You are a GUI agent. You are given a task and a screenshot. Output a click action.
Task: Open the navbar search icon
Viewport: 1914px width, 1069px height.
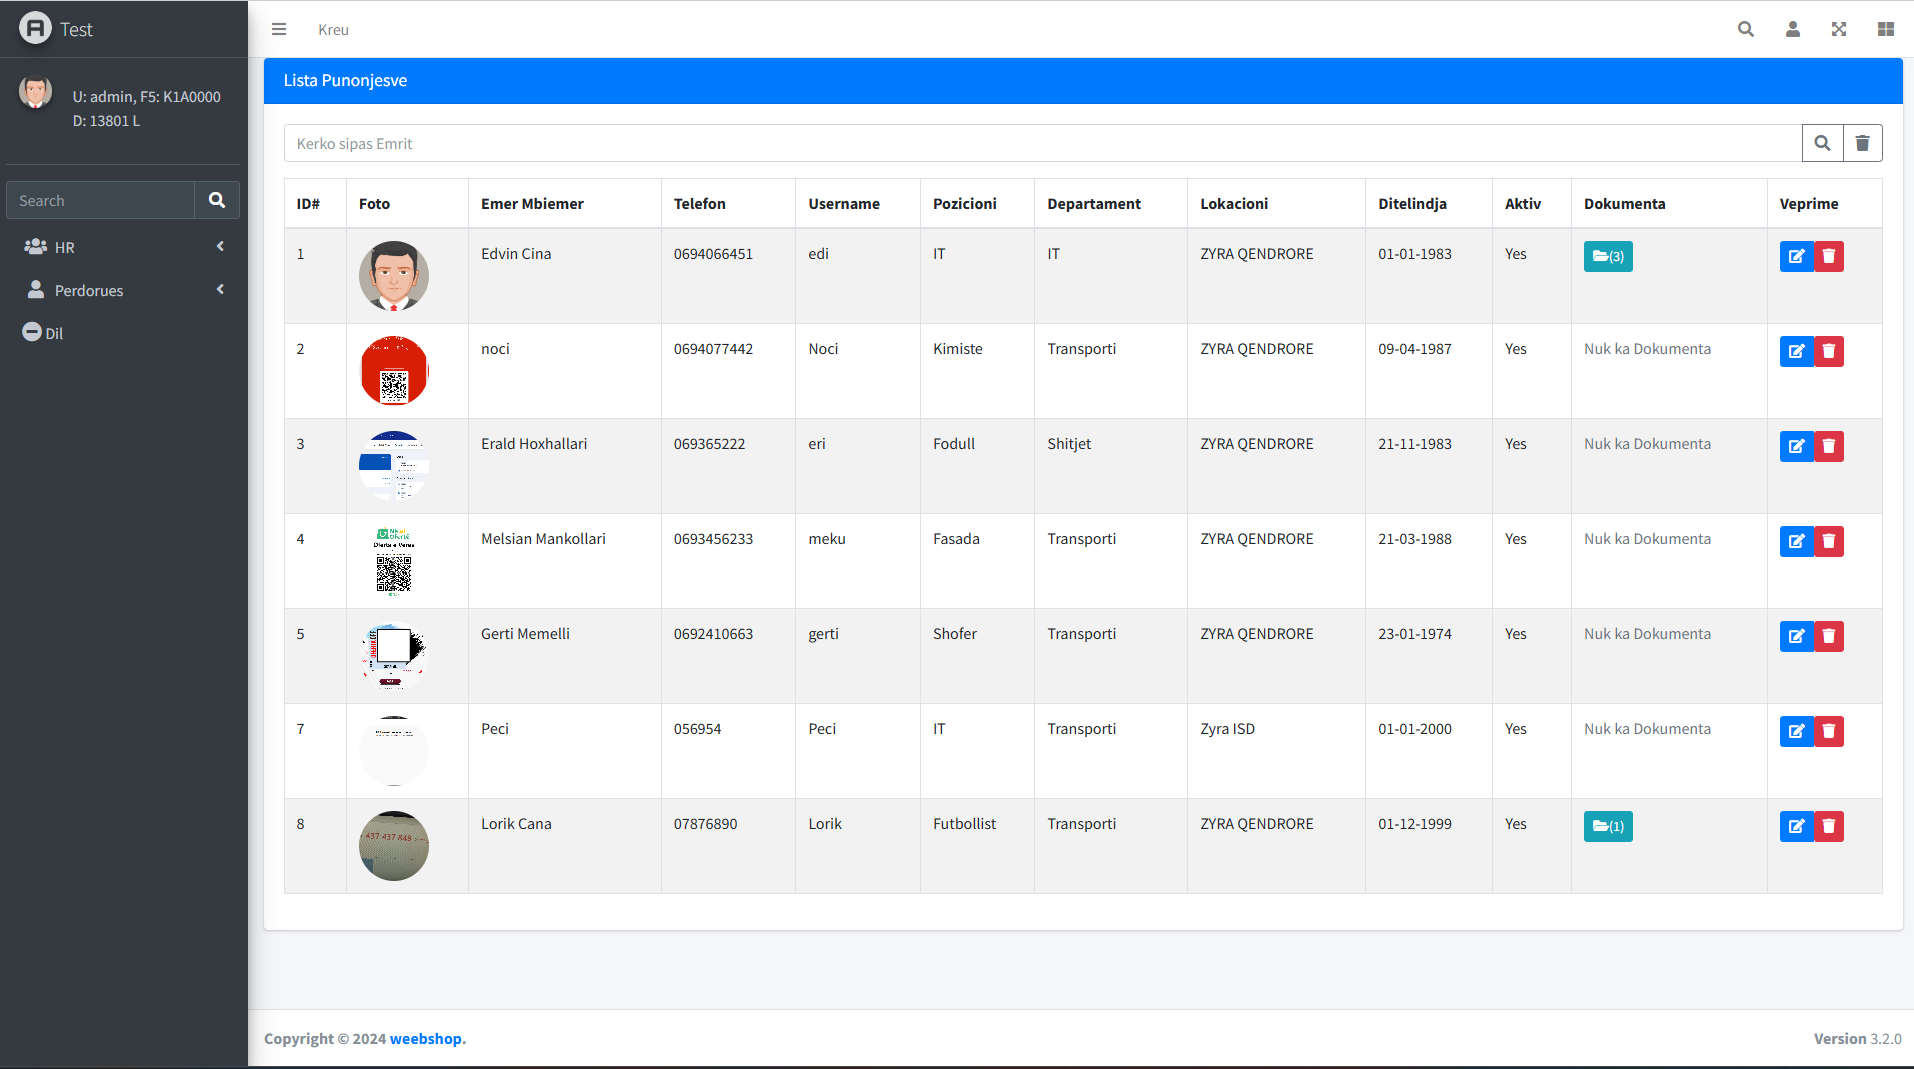coord(1745,29)
